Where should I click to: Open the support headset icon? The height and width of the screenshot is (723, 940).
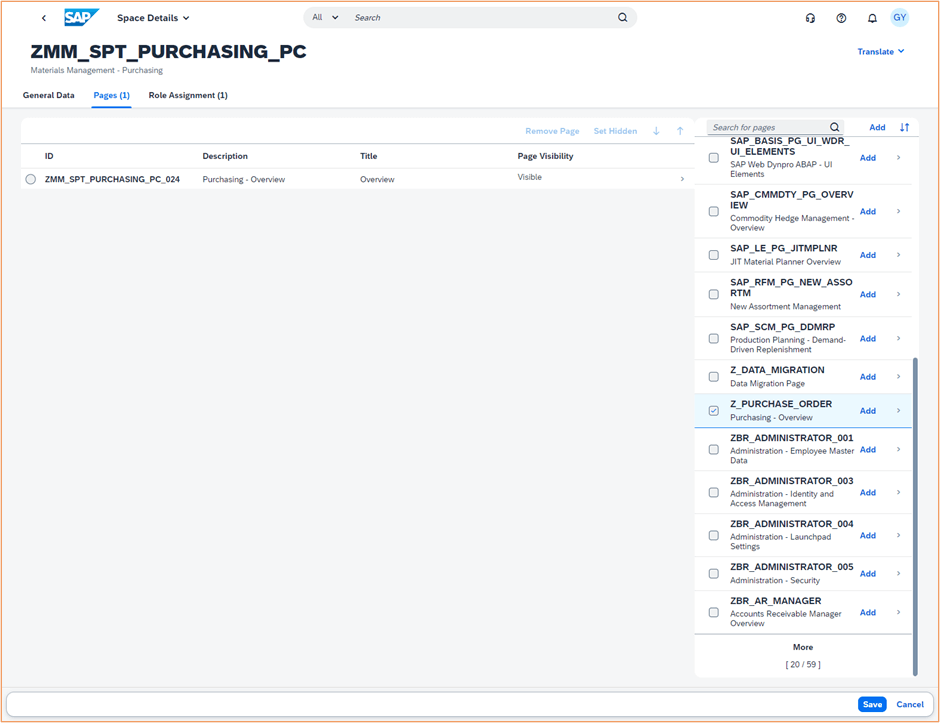click(x=810, y=18)
